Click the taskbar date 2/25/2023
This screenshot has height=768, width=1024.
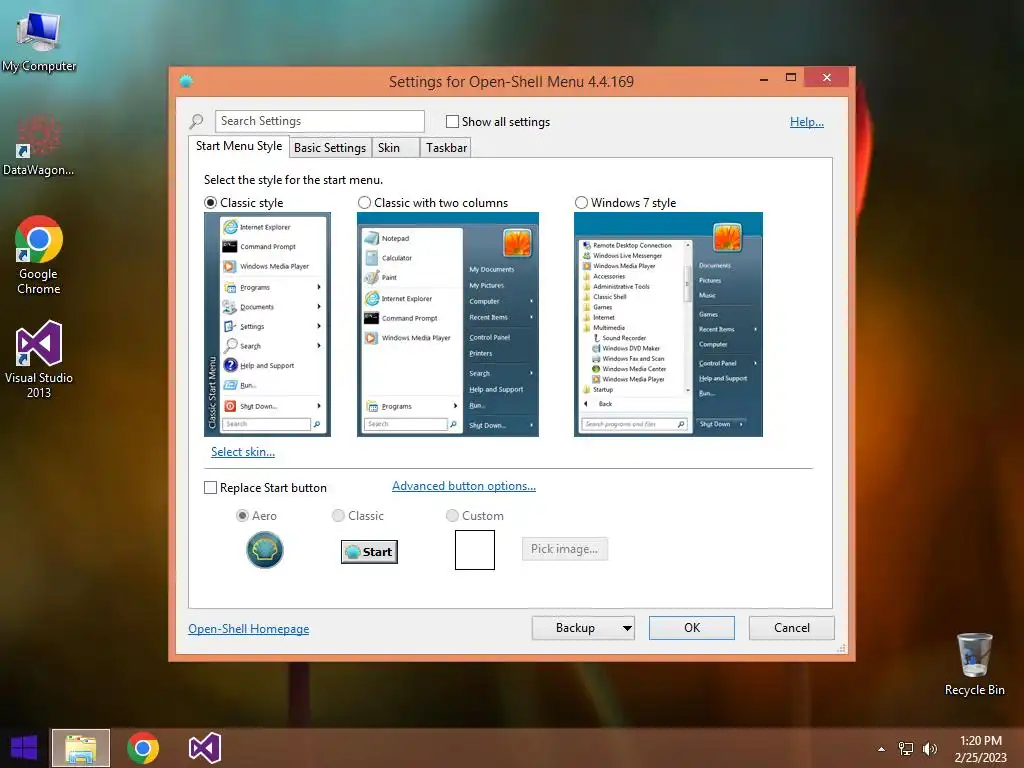(980, 758)
